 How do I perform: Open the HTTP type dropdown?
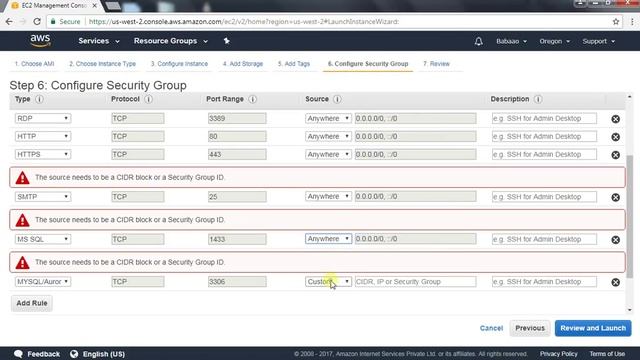click(42, 136)
